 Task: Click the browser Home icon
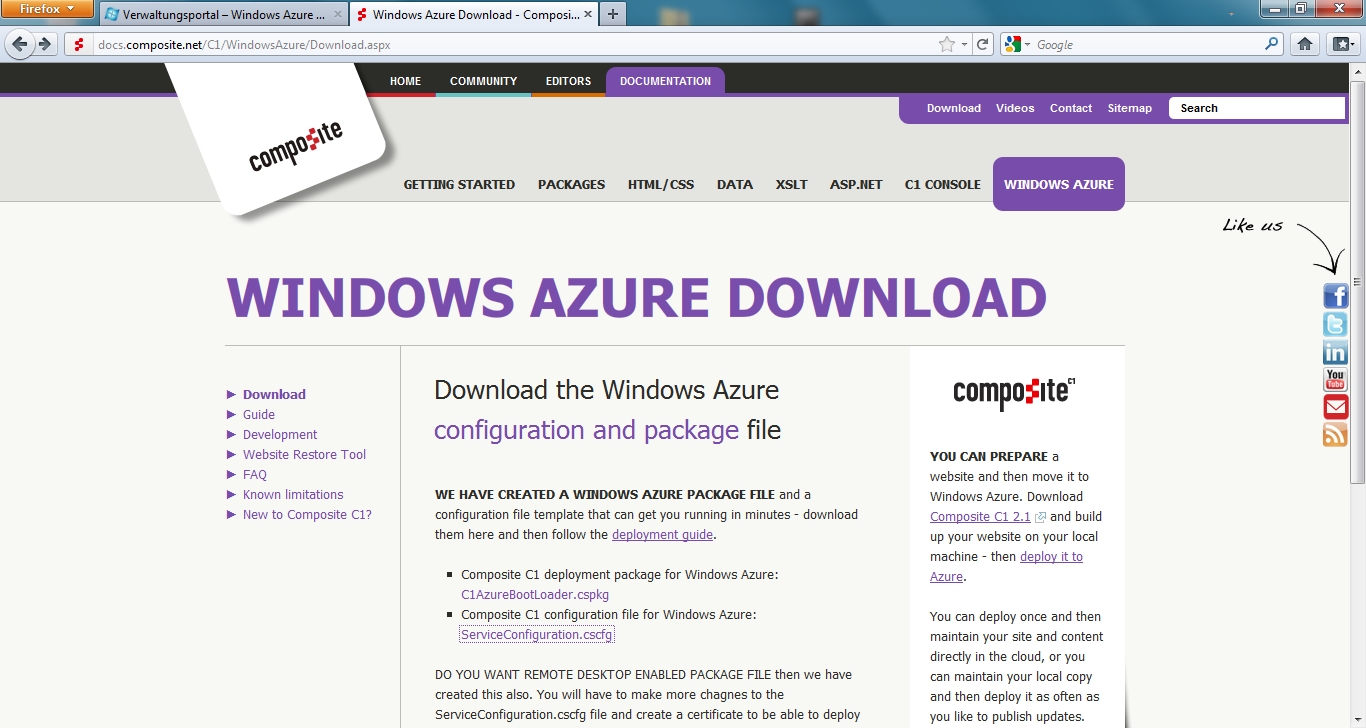click(1304, 44)
